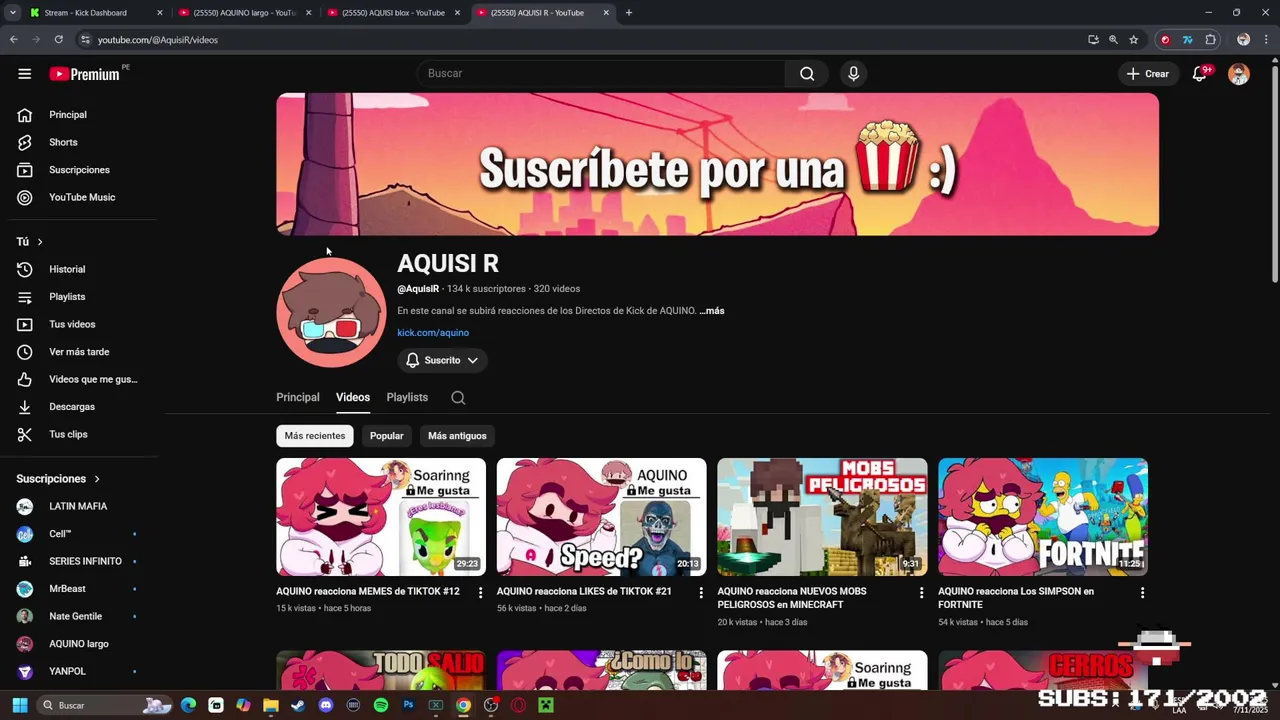Activate voice search microphone icon
This screenshot has width=1280, height=720.
click(853, 73)
